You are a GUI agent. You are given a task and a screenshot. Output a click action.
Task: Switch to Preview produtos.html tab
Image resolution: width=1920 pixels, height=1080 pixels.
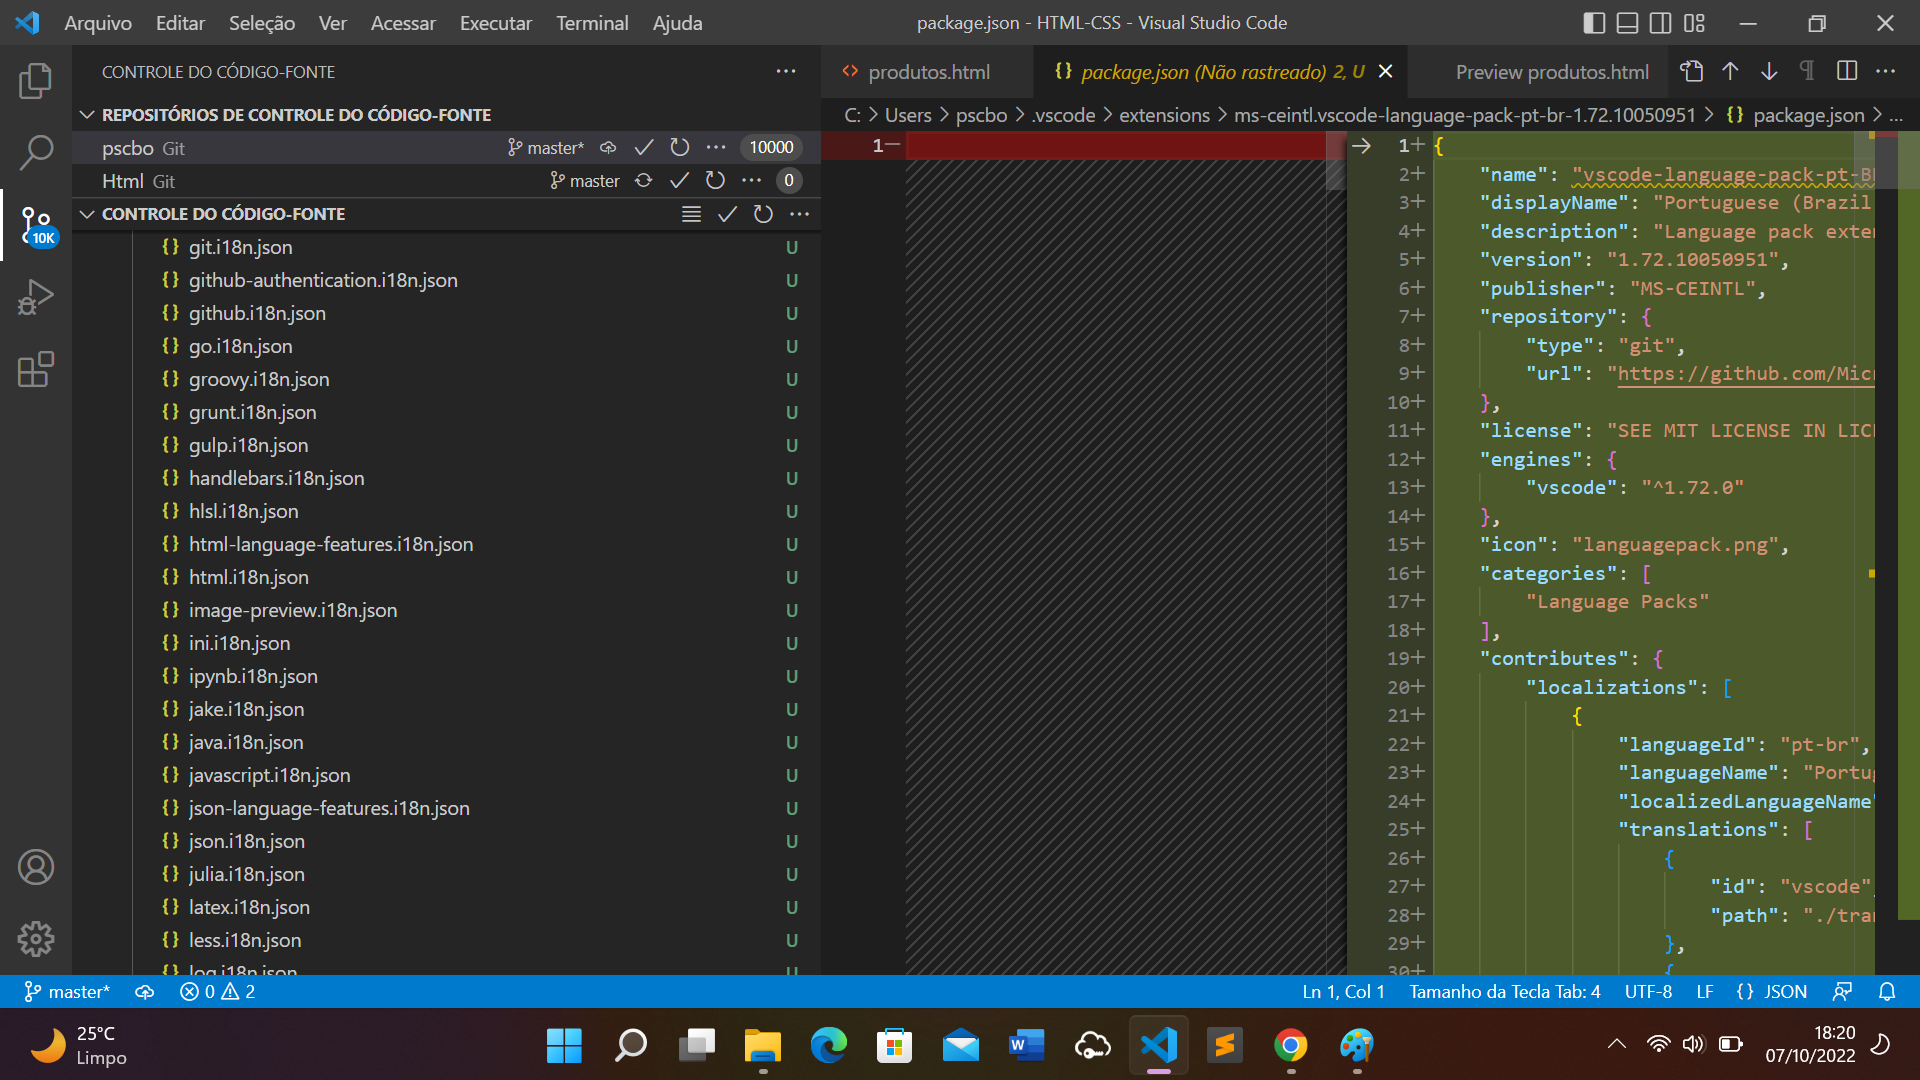tap(1552, 72)
